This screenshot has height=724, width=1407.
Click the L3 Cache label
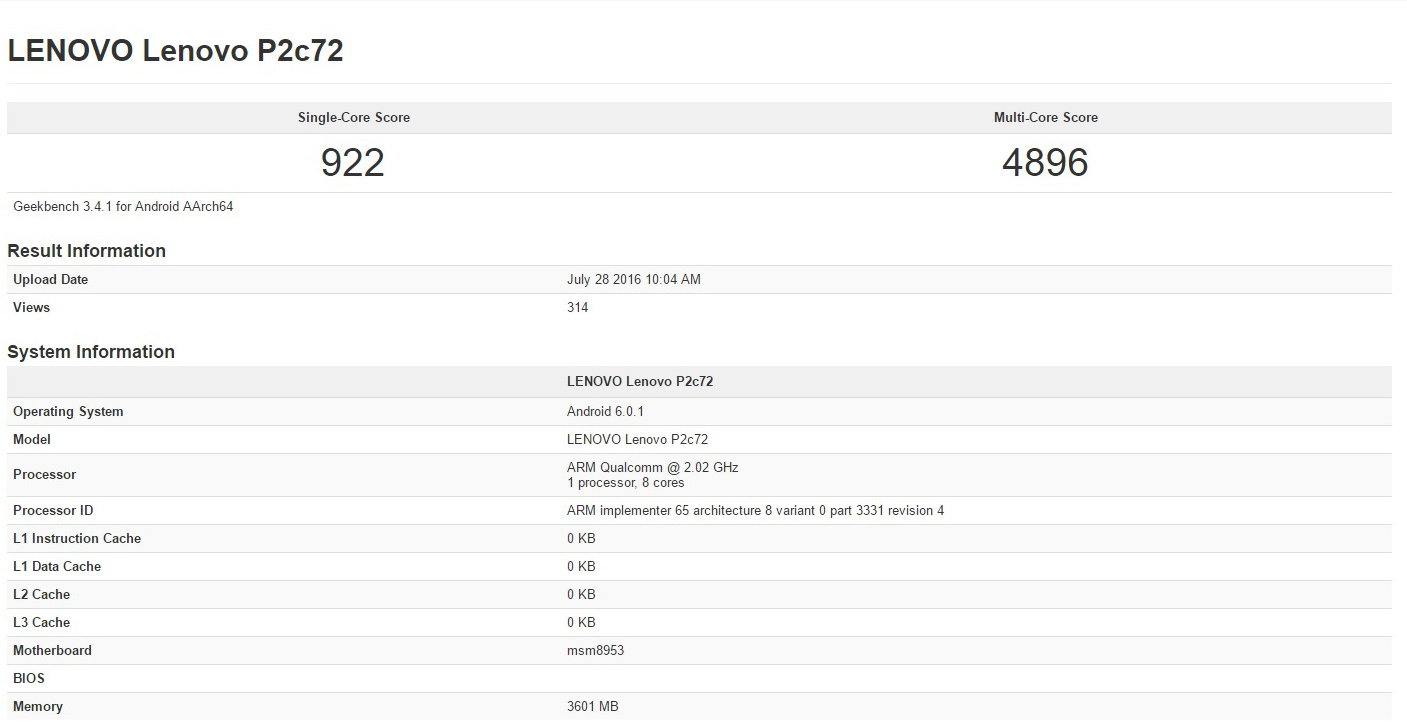pyautogui.click(x=42, y=623)
